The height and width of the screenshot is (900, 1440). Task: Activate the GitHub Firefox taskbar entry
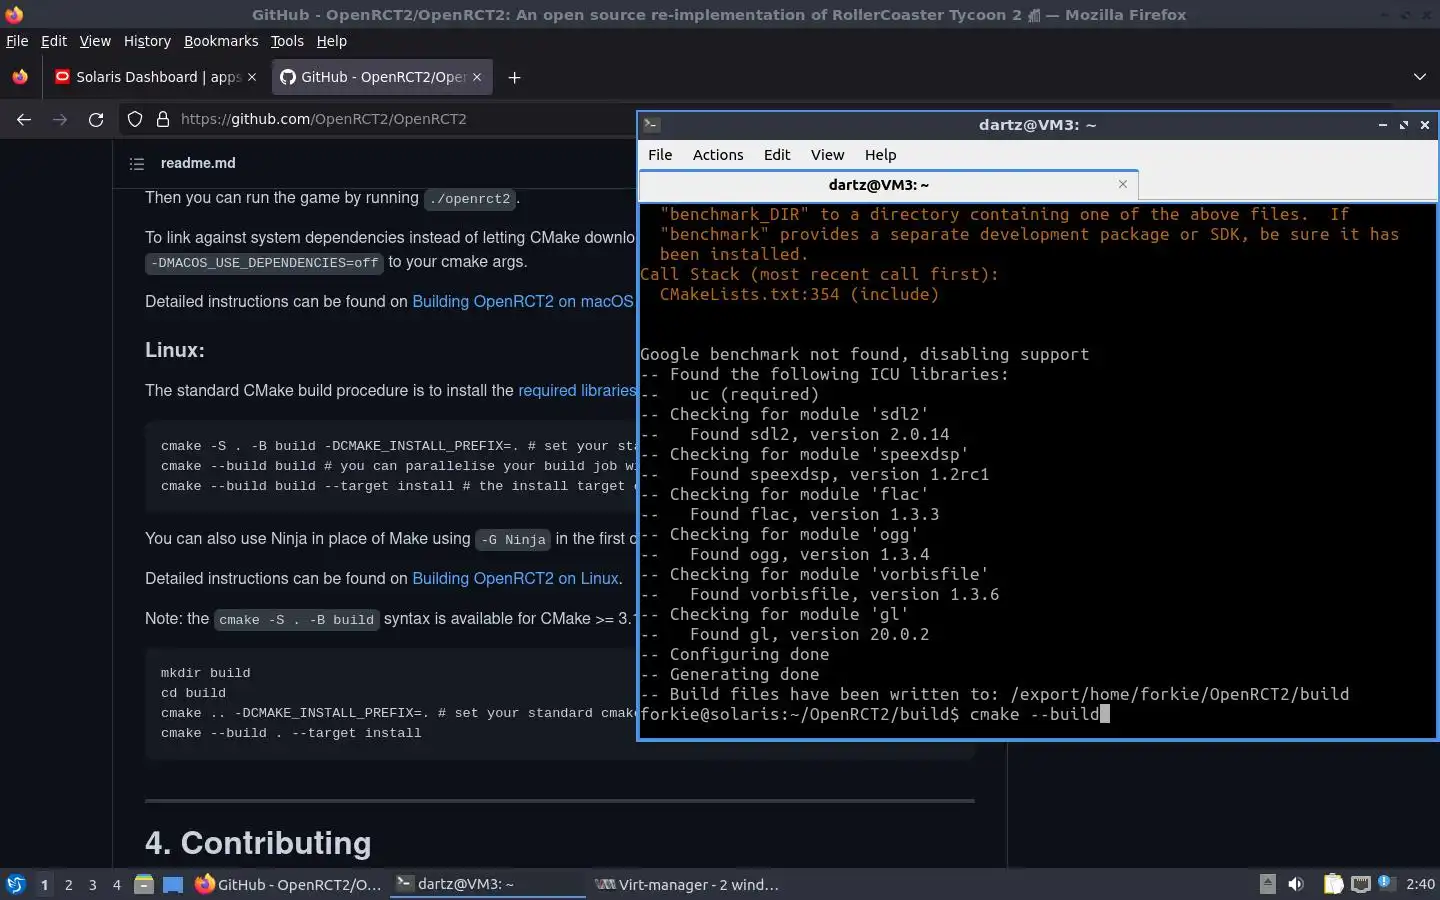pos(288,884)
